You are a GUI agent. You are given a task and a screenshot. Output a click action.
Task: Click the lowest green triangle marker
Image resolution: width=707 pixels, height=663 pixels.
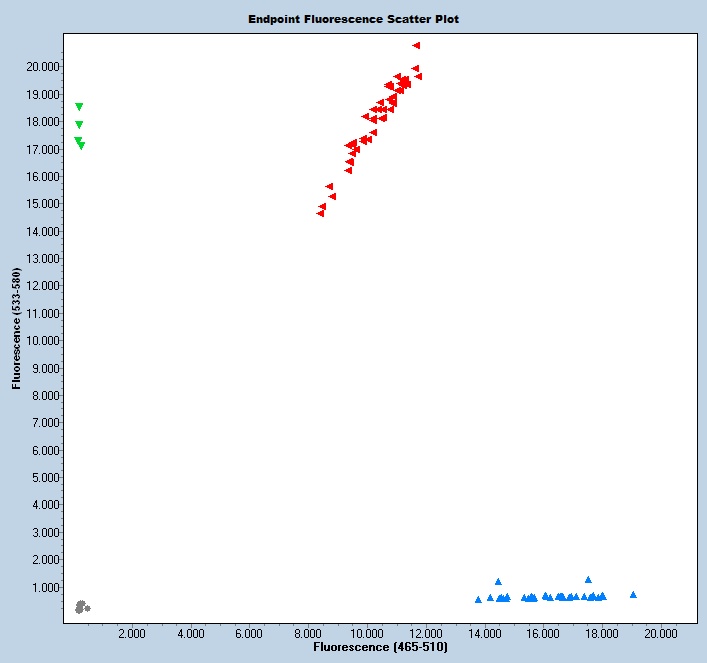point(81,146)
